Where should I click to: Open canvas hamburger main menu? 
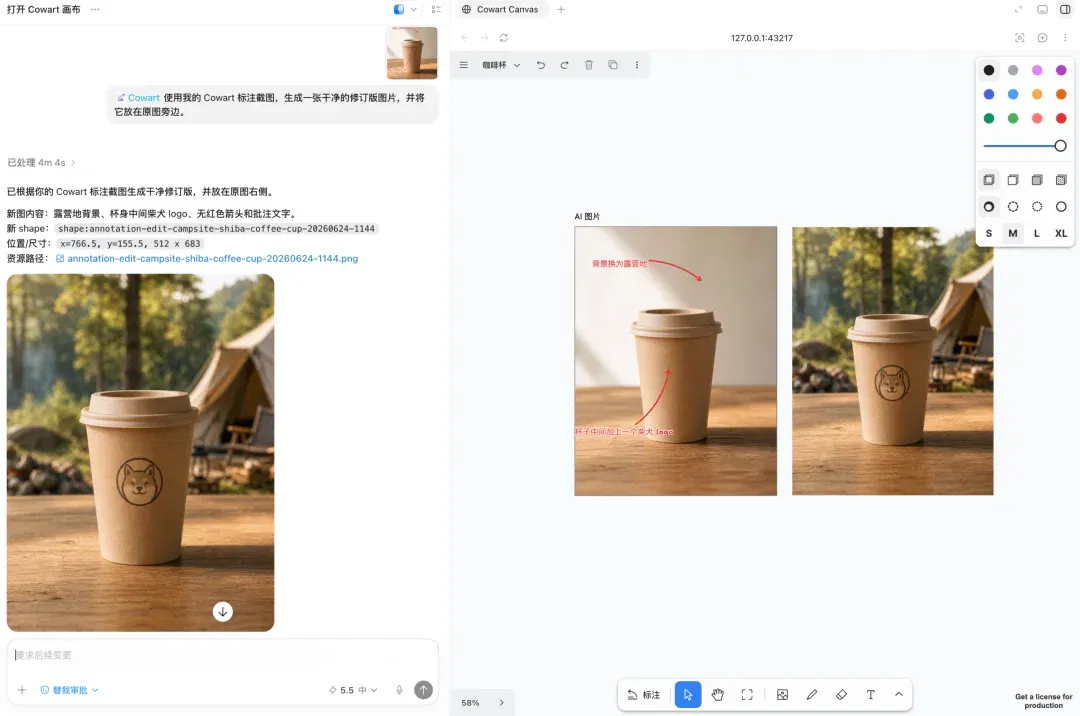(464, 65)
